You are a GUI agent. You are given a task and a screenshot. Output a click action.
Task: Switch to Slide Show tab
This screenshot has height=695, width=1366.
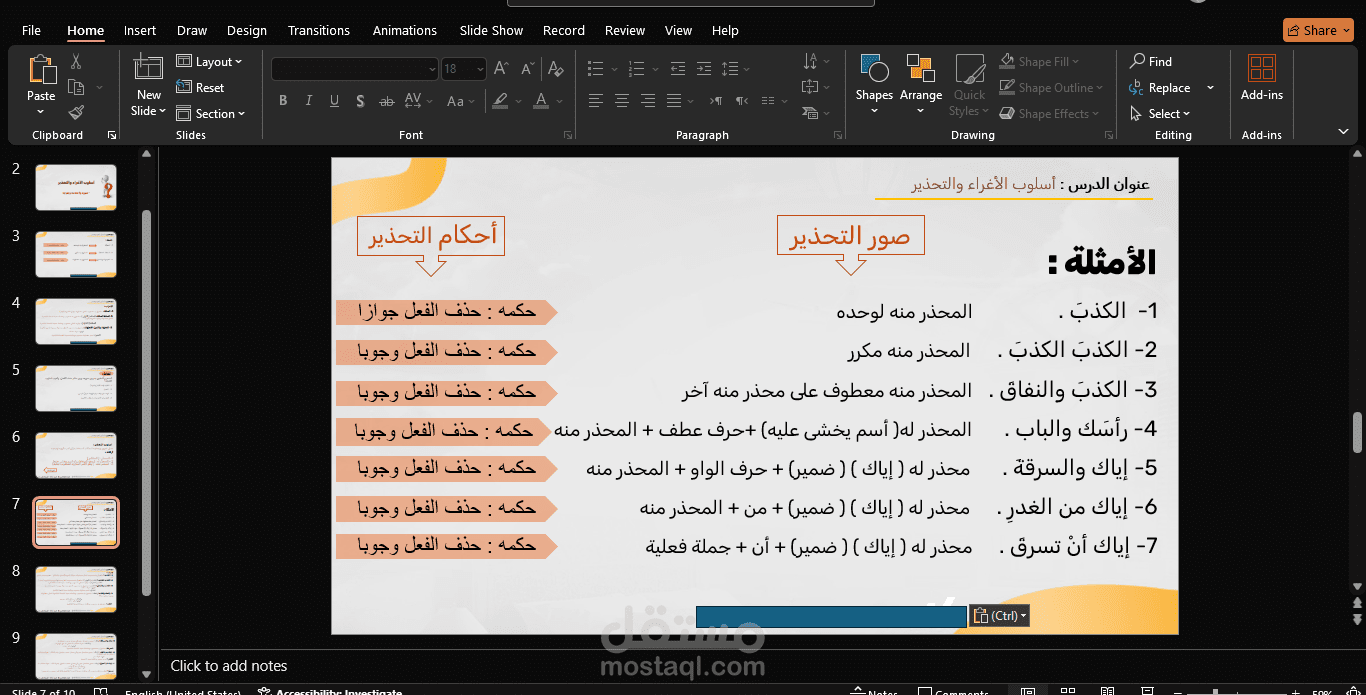click(x=491, y=30)
